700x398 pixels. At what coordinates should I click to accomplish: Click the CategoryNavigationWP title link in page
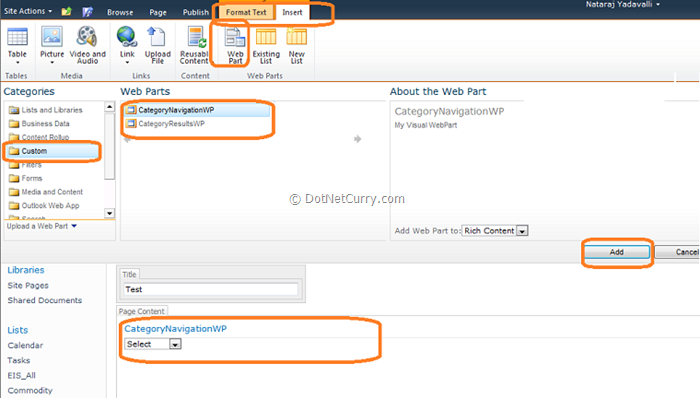click(175, 329)
